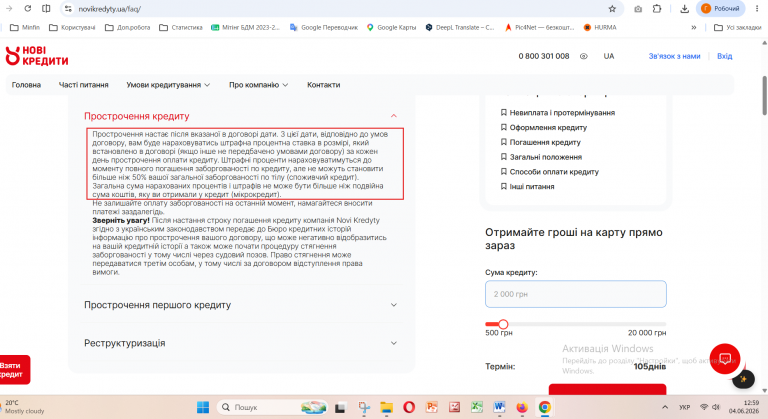Select the Загальні положення category
The image size is (768, 419).
tap(541, 157)
